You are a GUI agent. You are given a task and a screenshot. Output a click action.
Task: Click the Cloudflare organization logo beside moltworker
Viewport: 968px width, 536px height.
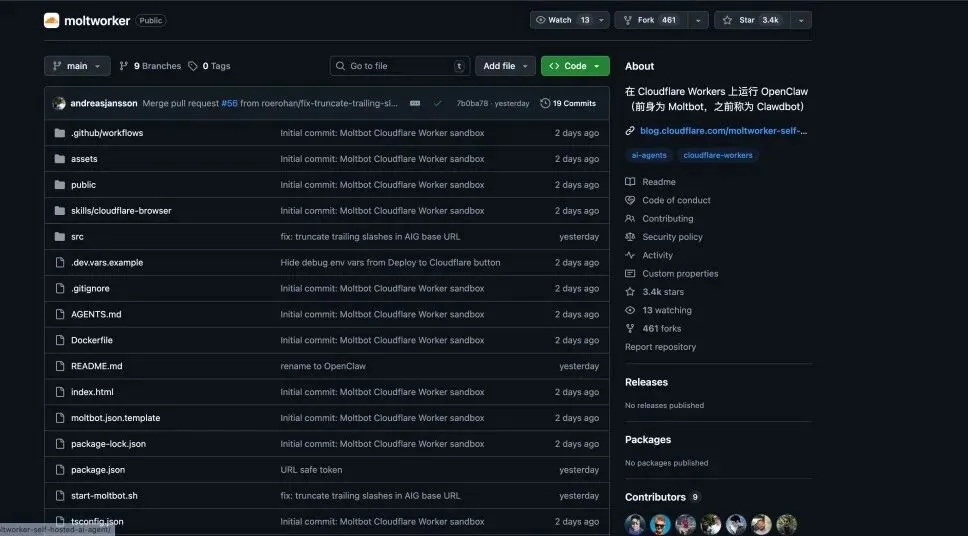[51, 20]
